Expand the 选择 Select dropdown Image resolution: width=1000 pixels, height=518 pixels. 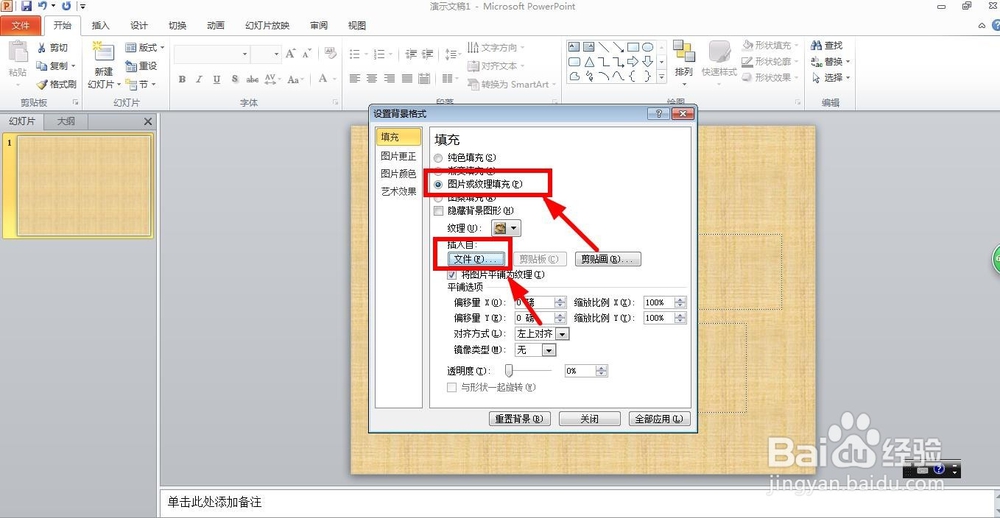pos(848,78)
